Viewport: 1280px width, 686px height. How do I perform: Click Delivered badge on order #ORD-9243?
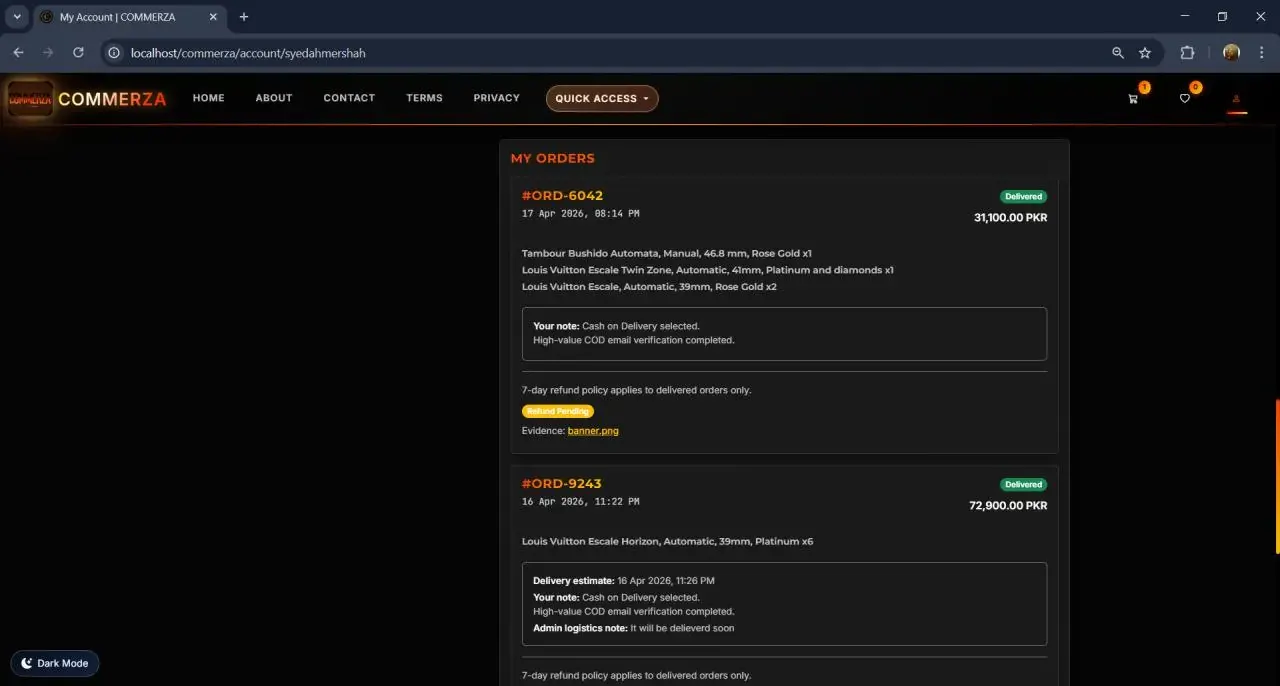tap(1023, 485)
